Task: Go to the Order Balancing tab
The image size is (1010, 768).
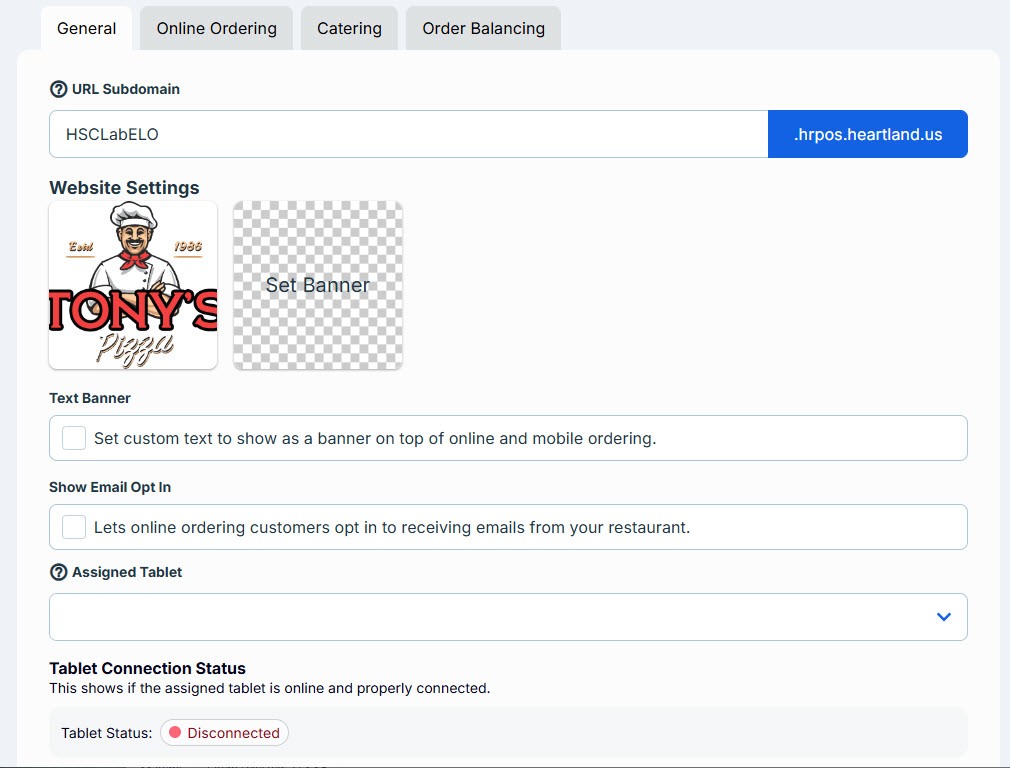Action: 483,28
